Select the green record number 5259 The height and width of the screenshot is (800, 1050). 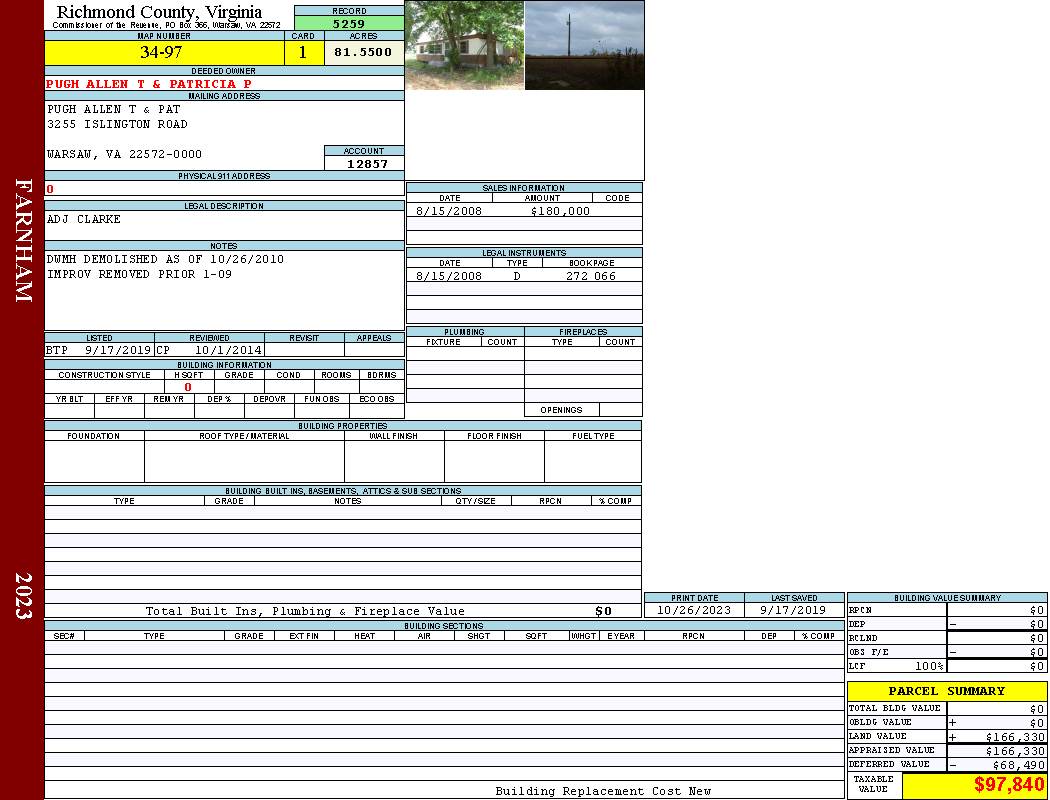pos(348,23)
